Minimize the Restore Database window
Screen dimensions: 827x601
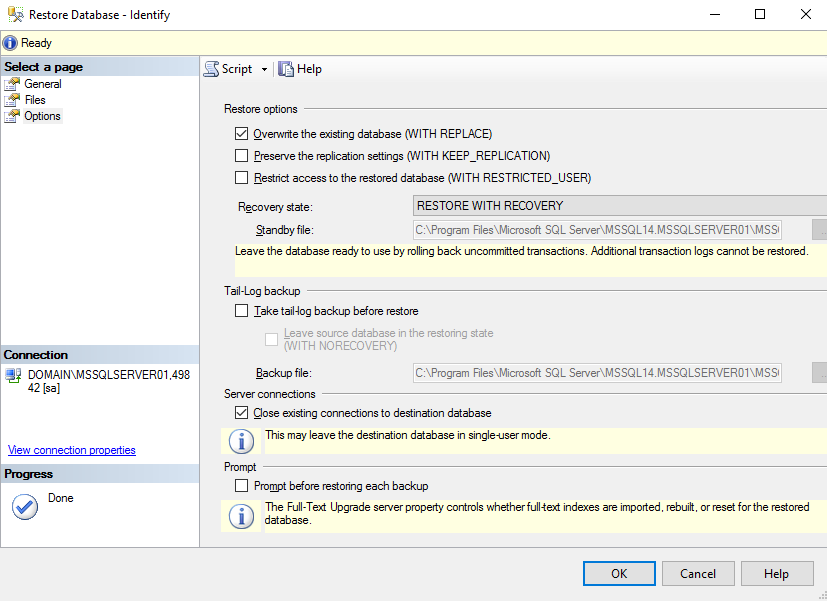point(715,14)
